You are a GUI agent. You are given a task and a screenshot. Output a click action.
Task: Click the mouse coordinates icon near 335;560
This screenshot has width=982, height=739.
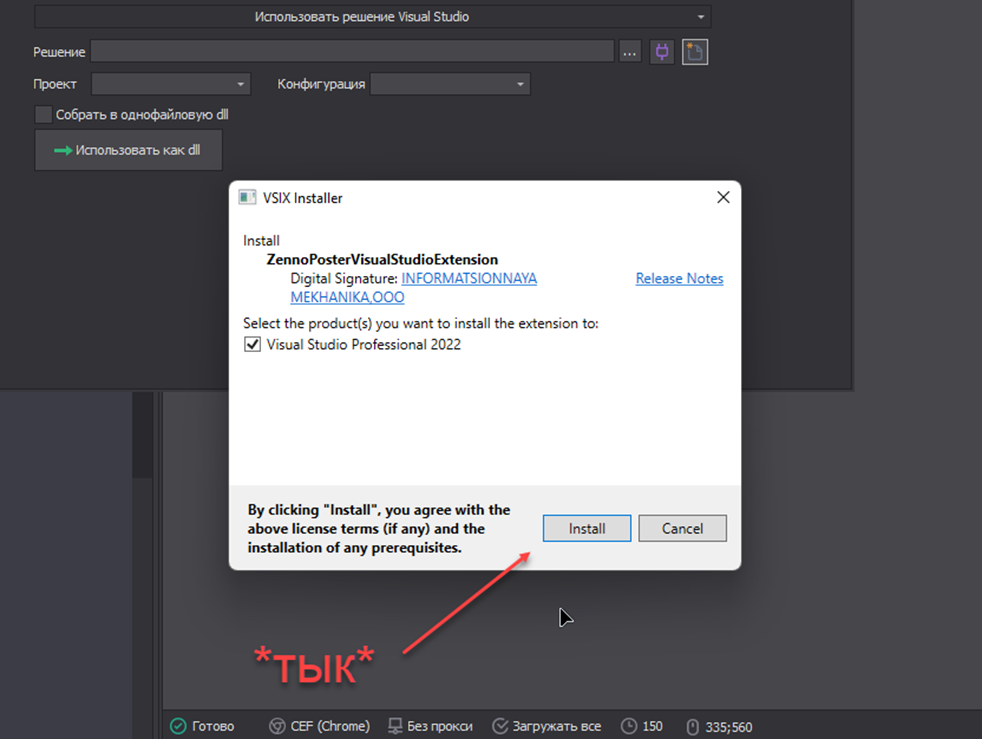692,727
